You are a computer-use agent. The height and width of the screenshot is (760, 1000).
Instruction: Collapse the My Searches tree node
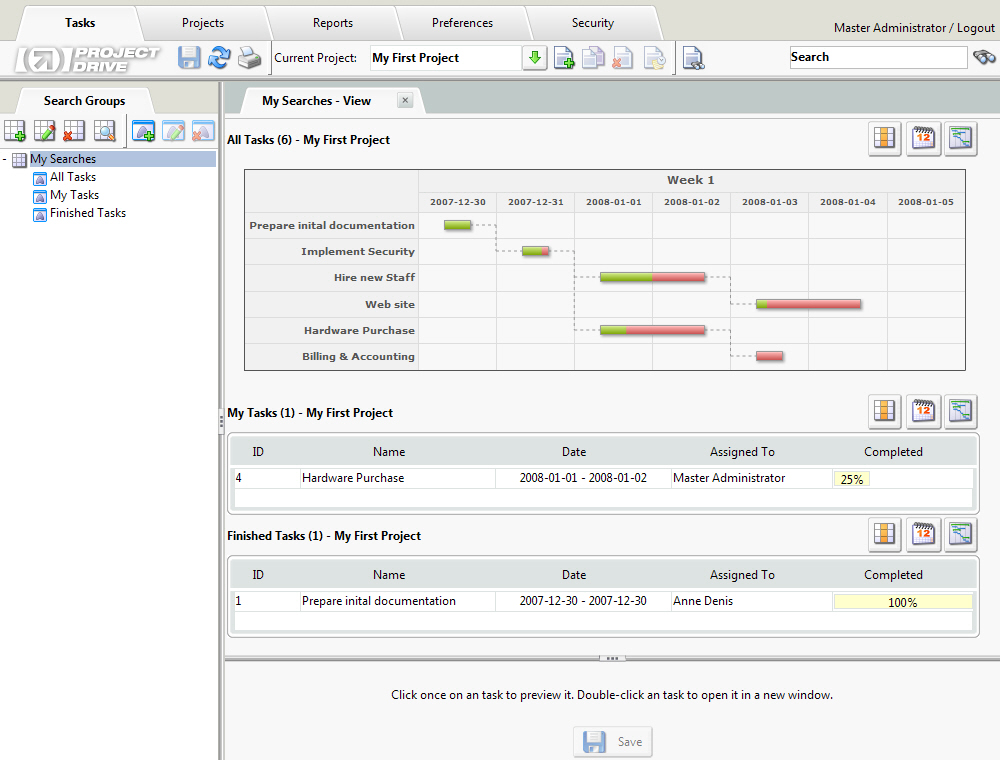5,159
